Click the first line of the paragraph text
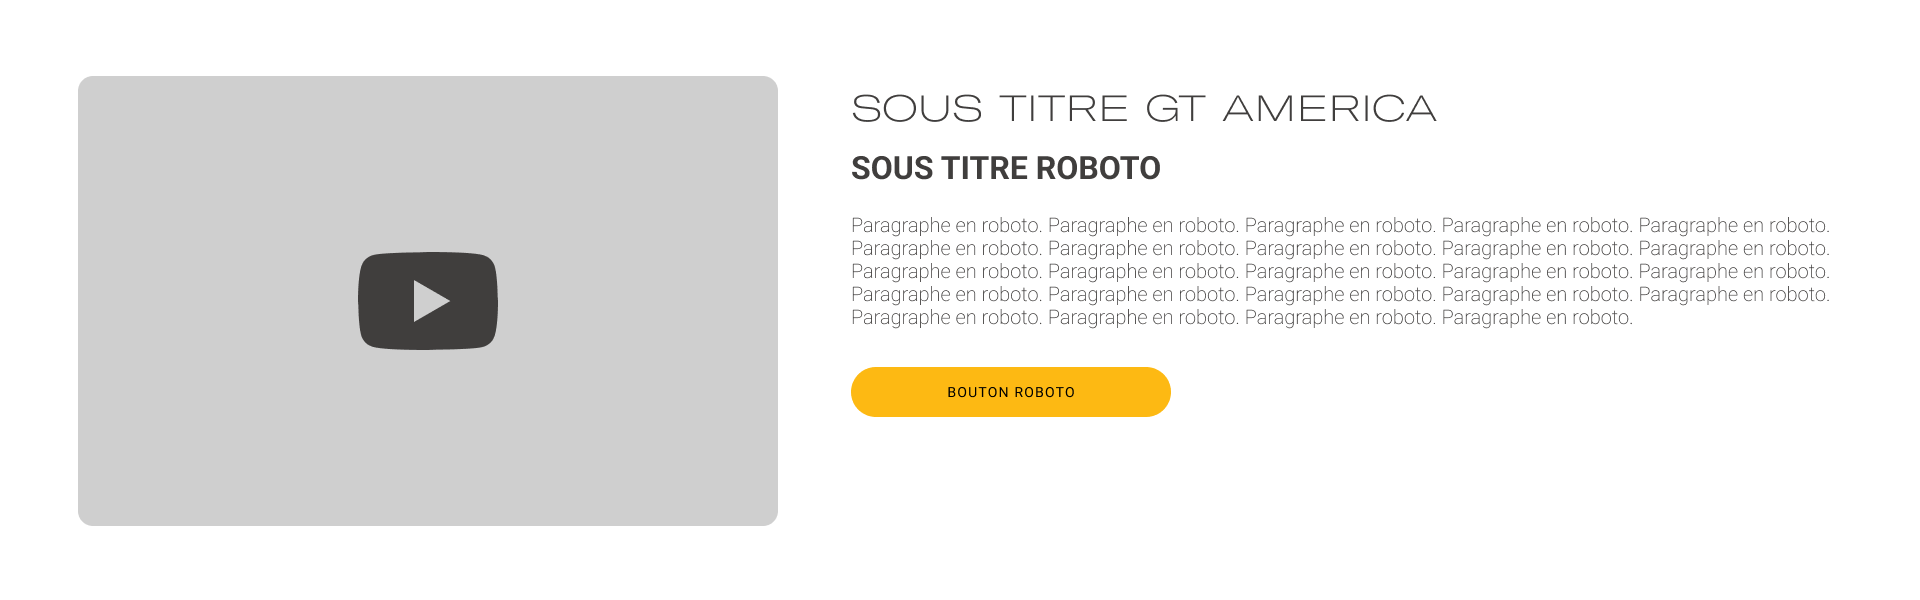The height and width of the screenshot is (600, 1920). 1340,226
